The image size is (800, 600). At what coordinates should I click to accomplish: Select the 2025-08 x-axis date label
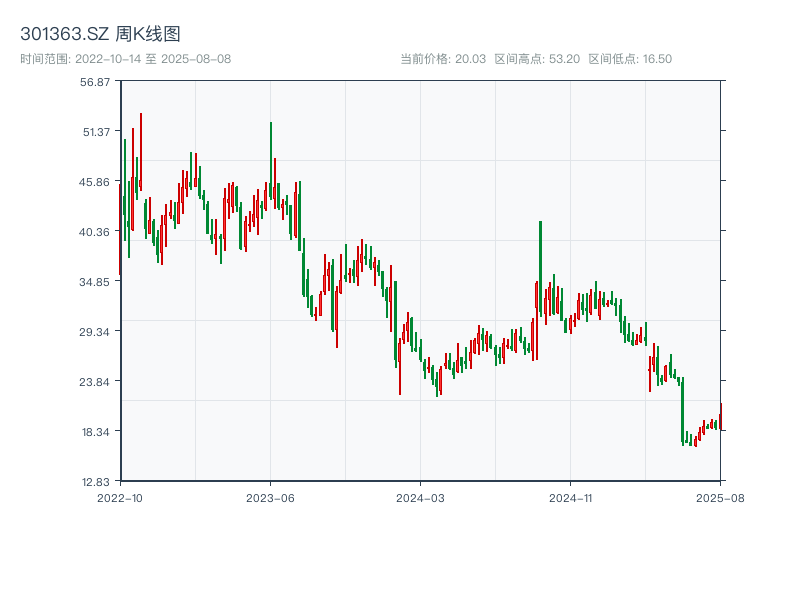[x=719, y=496]
